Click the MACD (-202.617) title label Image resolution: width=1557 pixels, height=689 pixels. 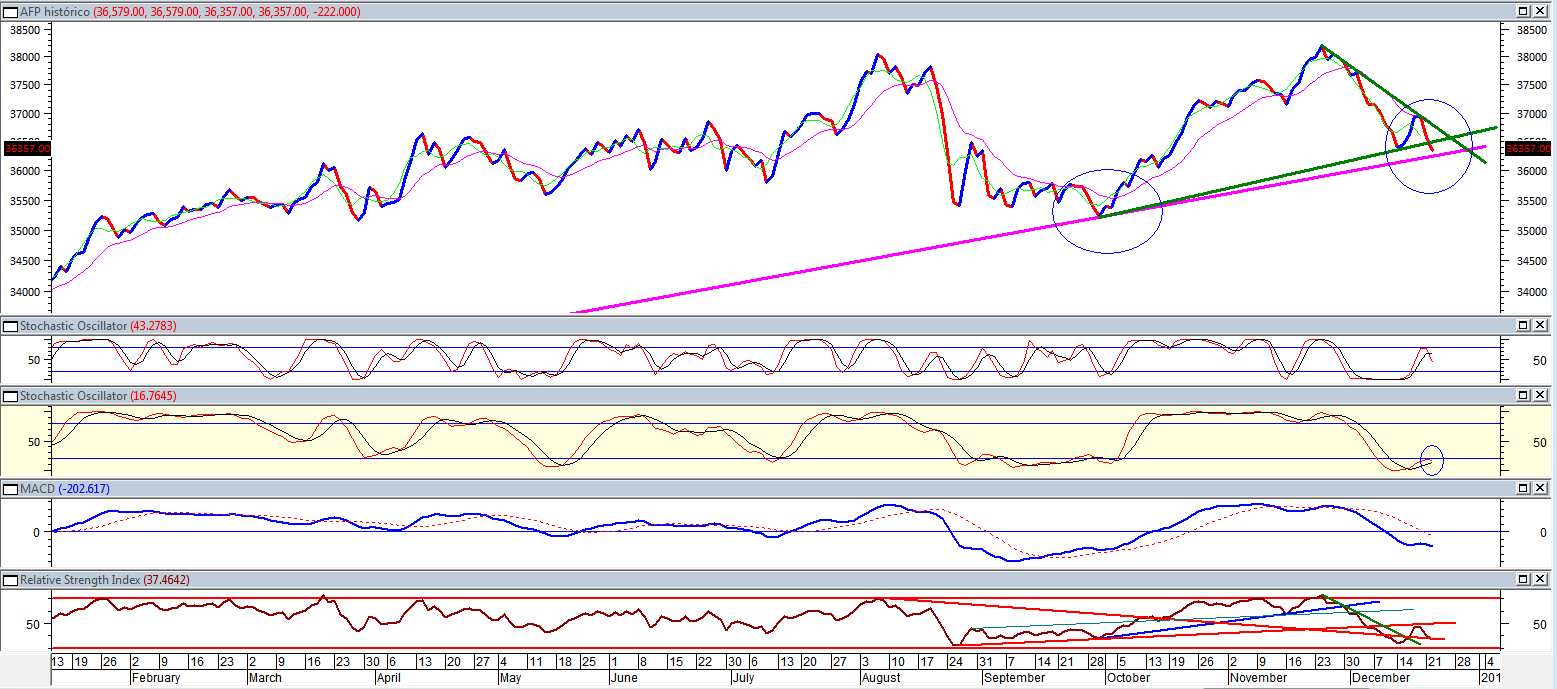pos(65,489)
